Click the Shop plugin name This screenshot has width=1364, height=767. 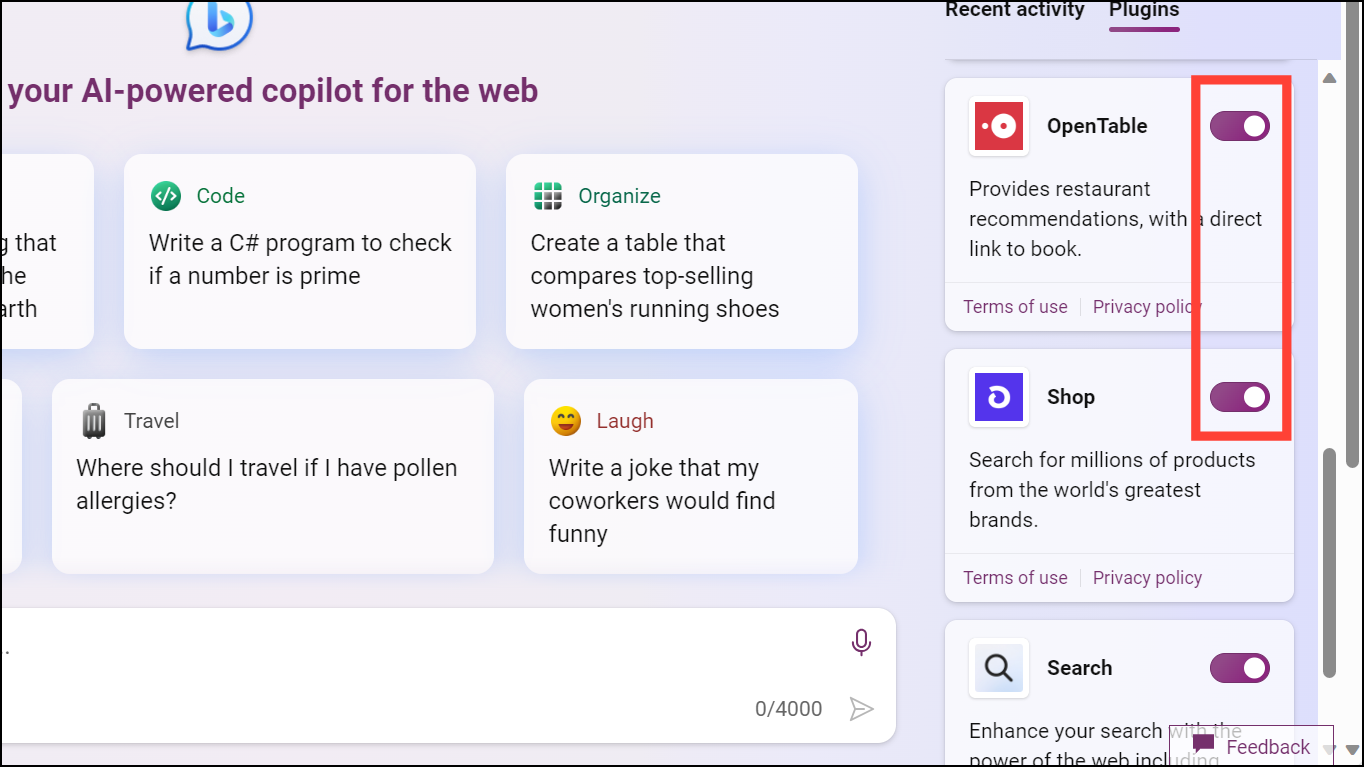click(x=1071, y=397)
